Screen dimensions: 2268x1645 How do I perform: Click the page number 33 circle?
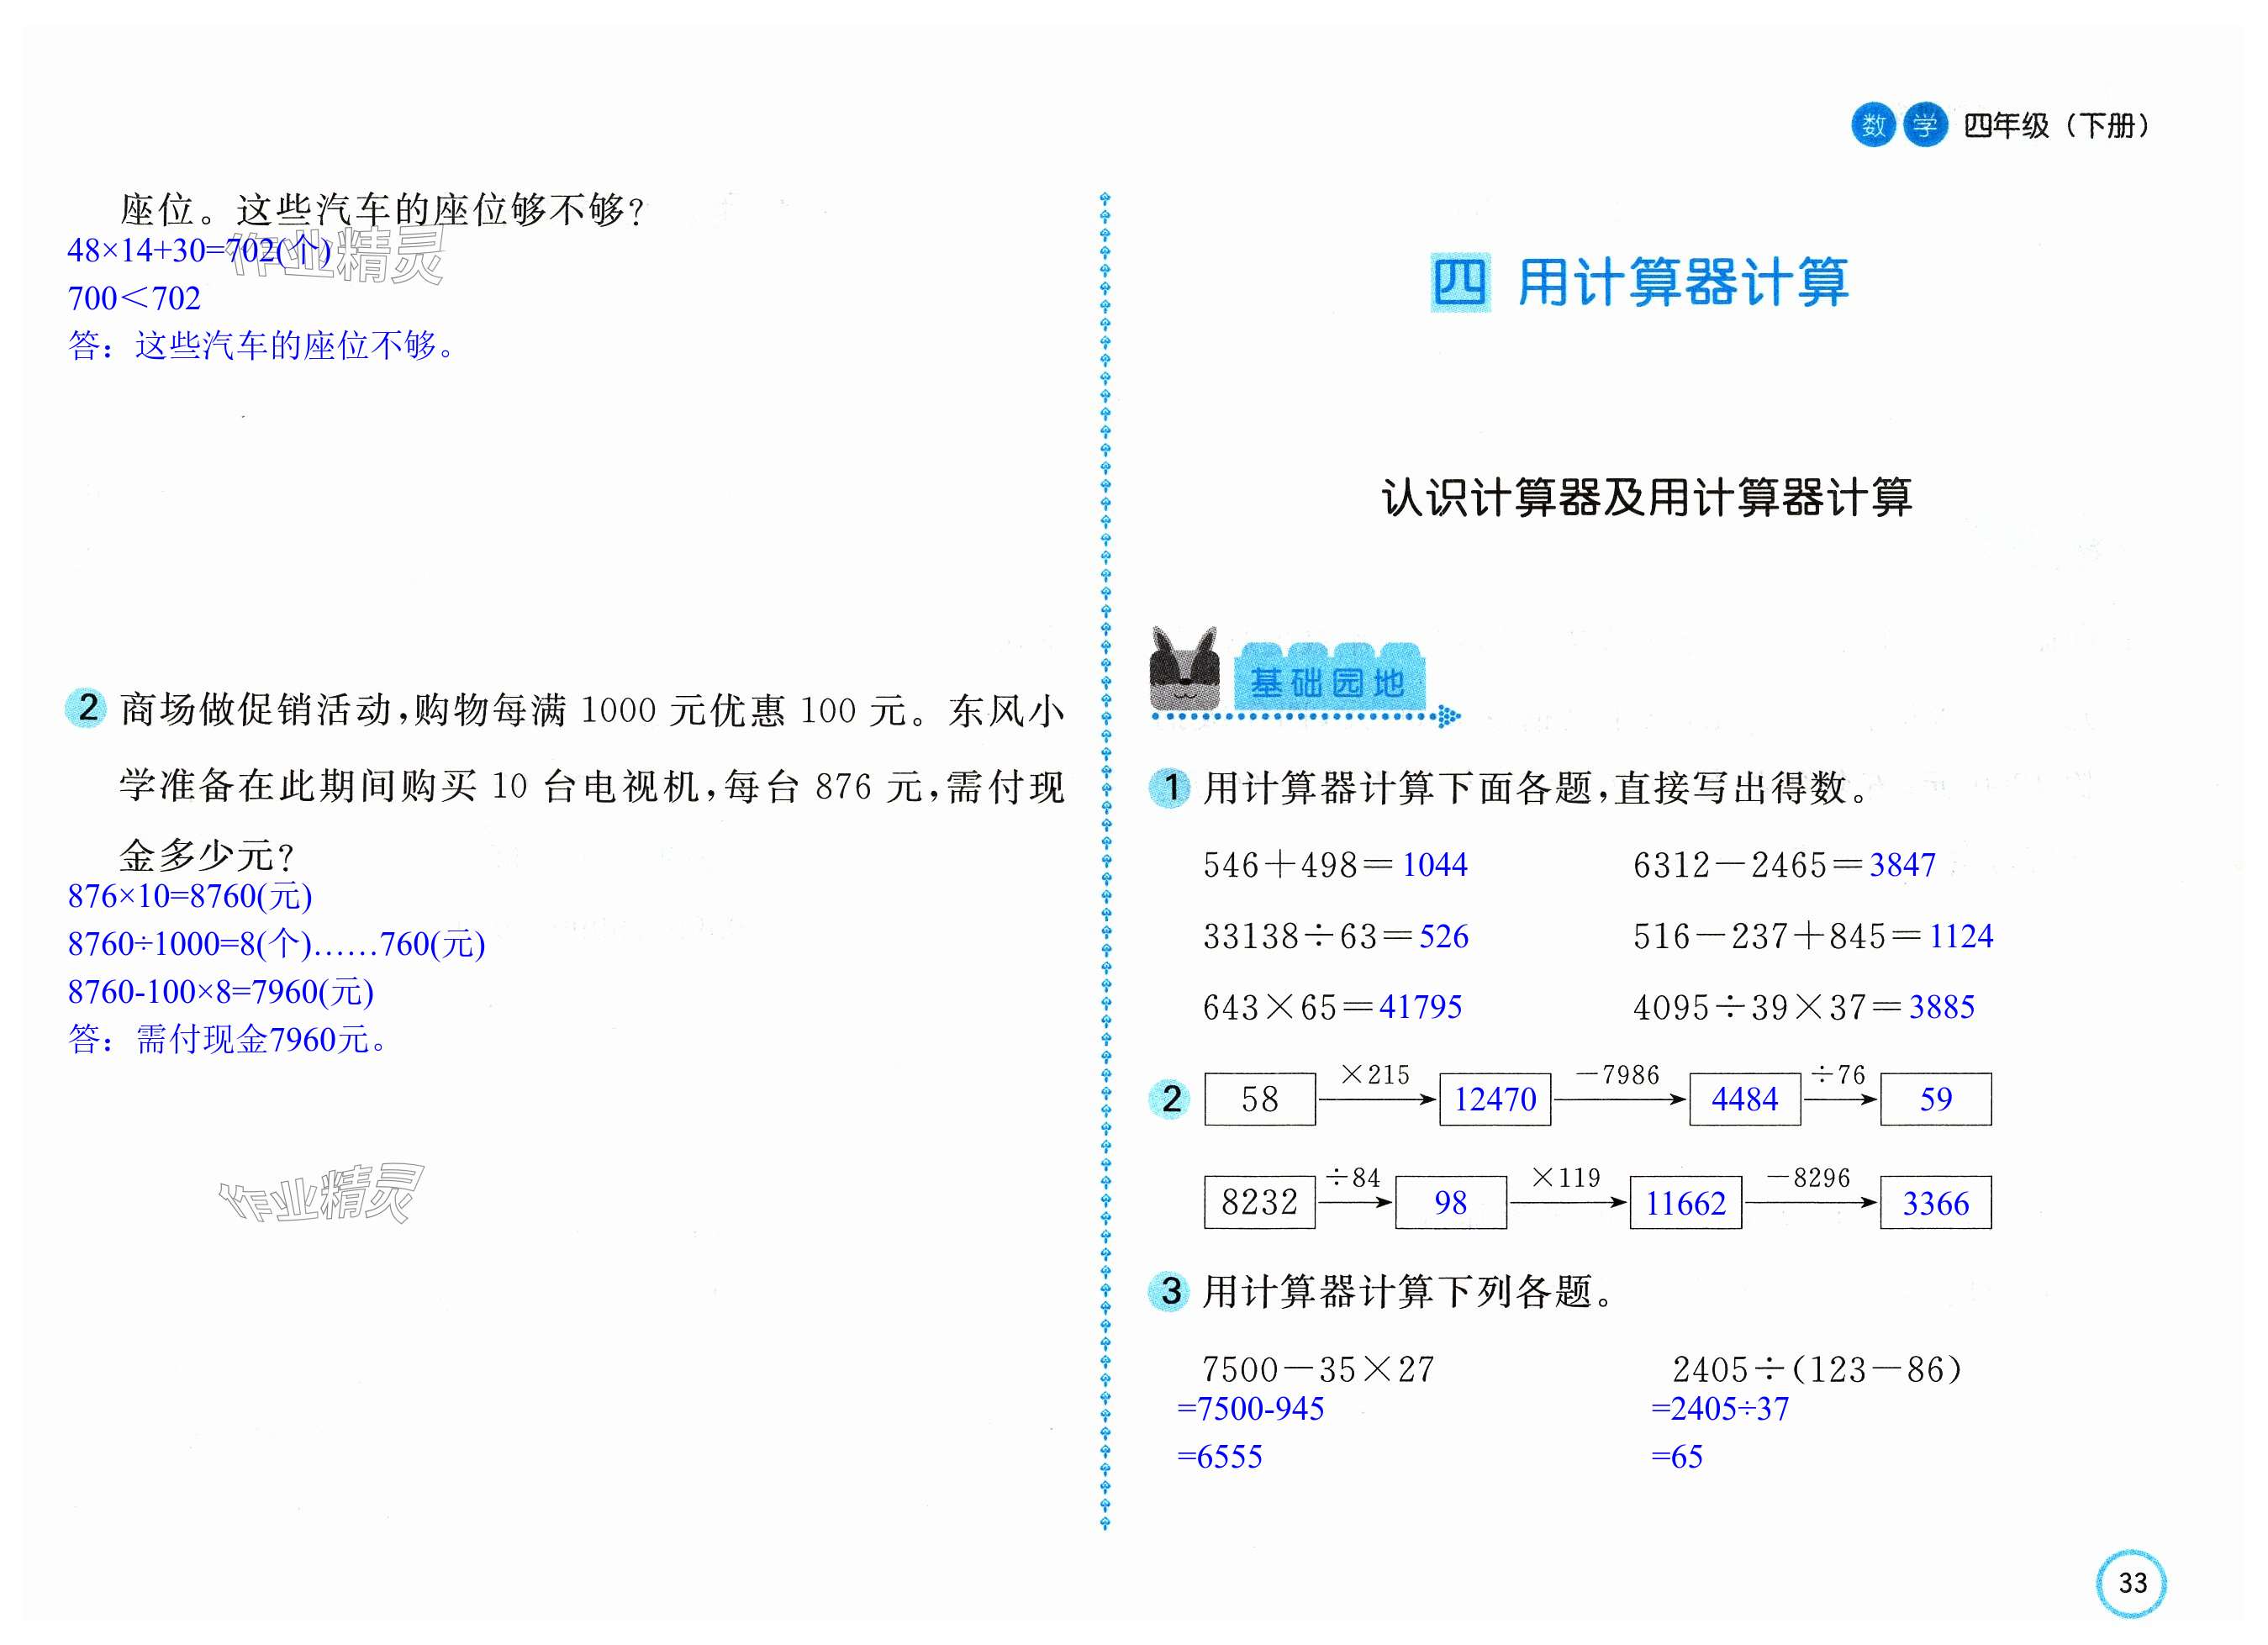(2131, 1583)
